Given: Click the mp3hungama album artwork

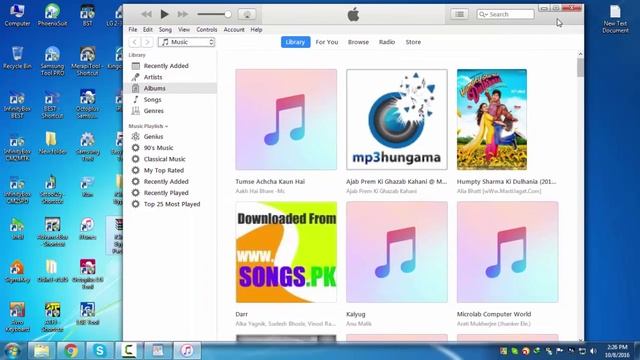Looking at the screenshot, I should click(x=397, y=120).
